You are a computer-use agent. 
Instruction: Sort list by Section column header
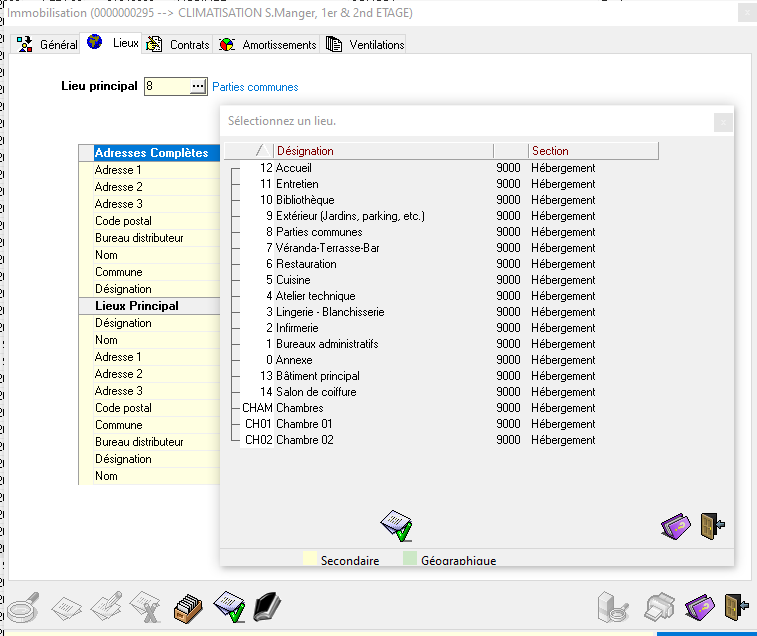click(592, 151)
